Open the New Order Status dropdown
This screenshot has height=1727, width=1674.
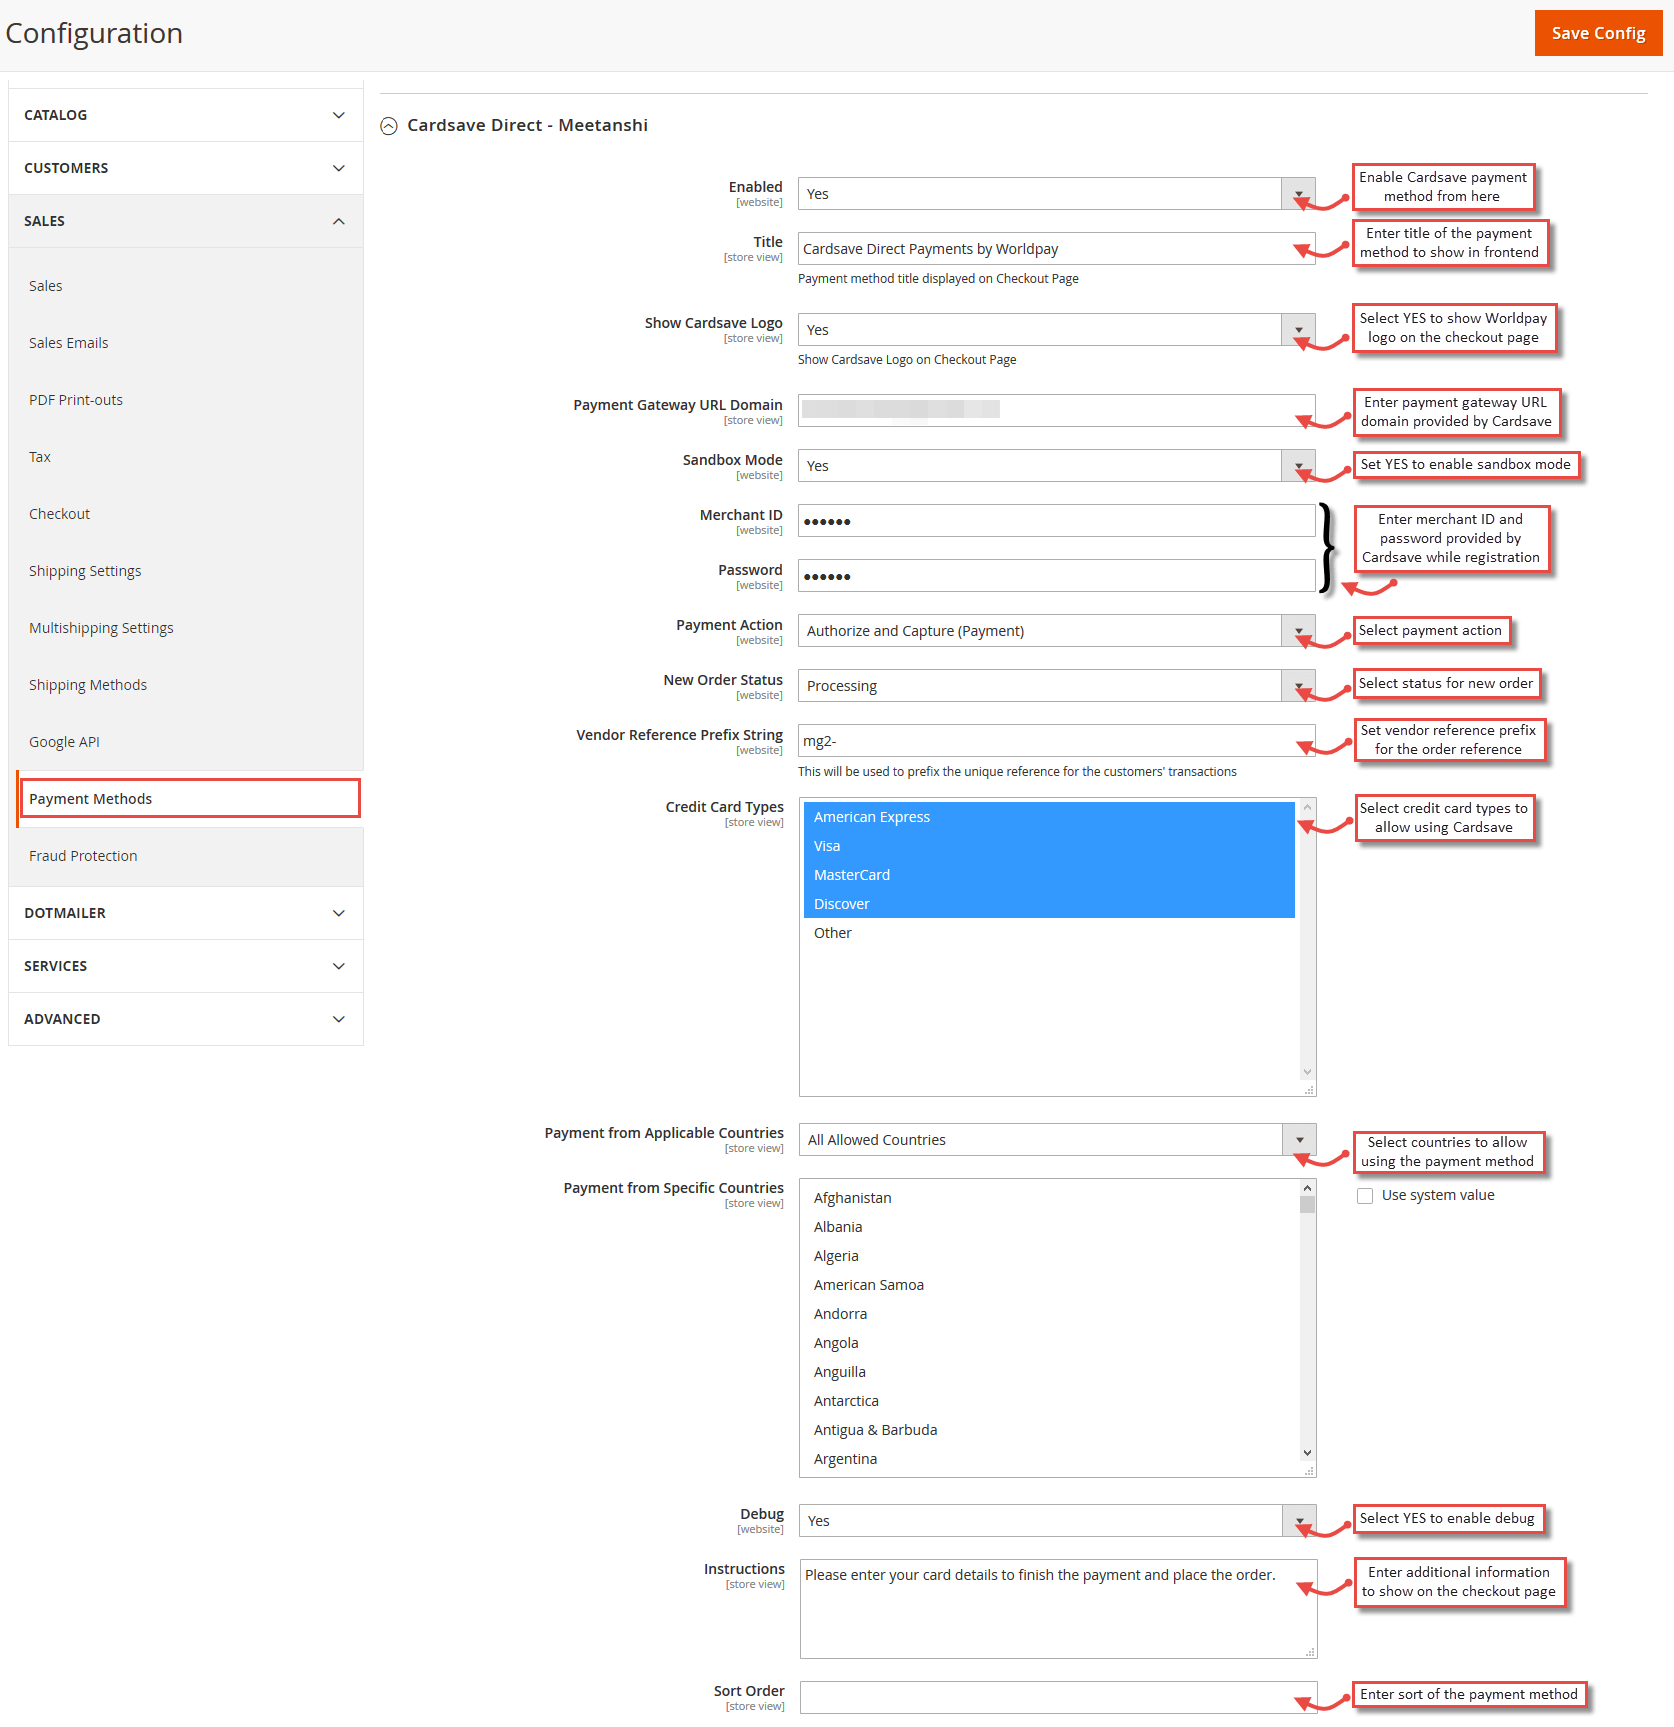coord(1056,686)
